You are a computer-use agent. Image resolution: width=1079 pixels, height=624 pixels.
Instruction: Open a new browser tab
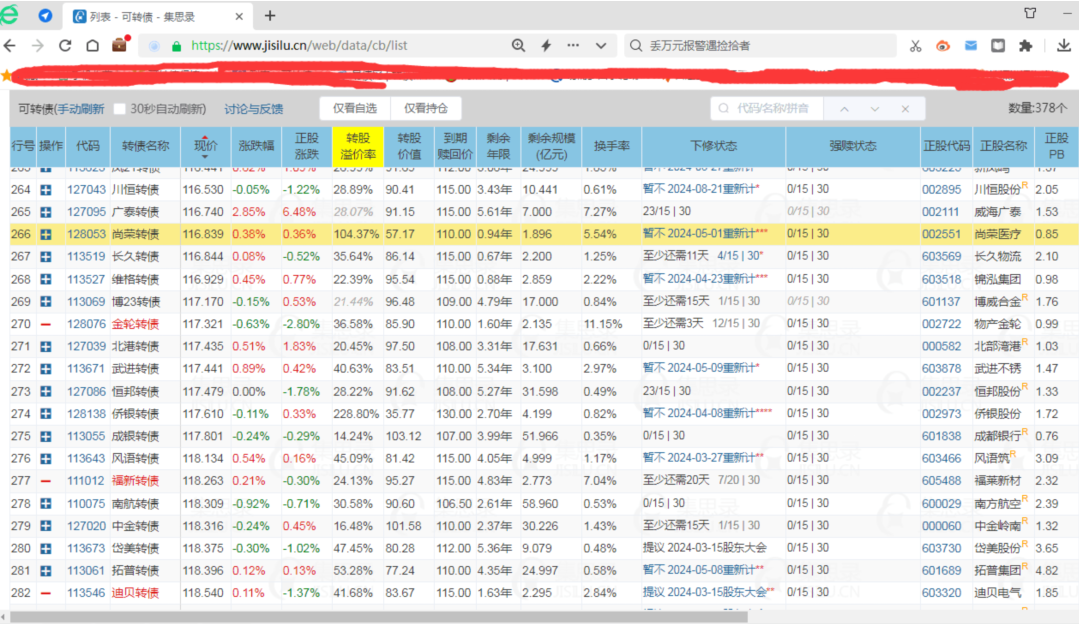[x=270, y=15]
